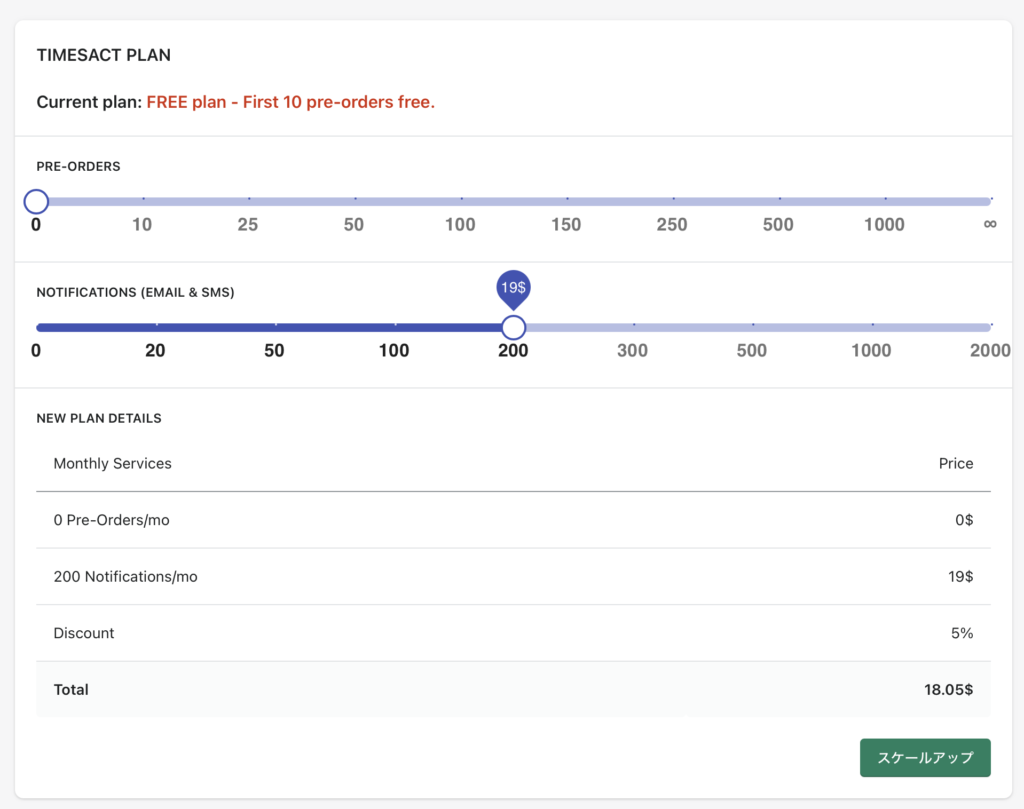This screenshot has width=1024, height=809.
Task: Click the Current plan: label
Action: click(x=89, y=102)
